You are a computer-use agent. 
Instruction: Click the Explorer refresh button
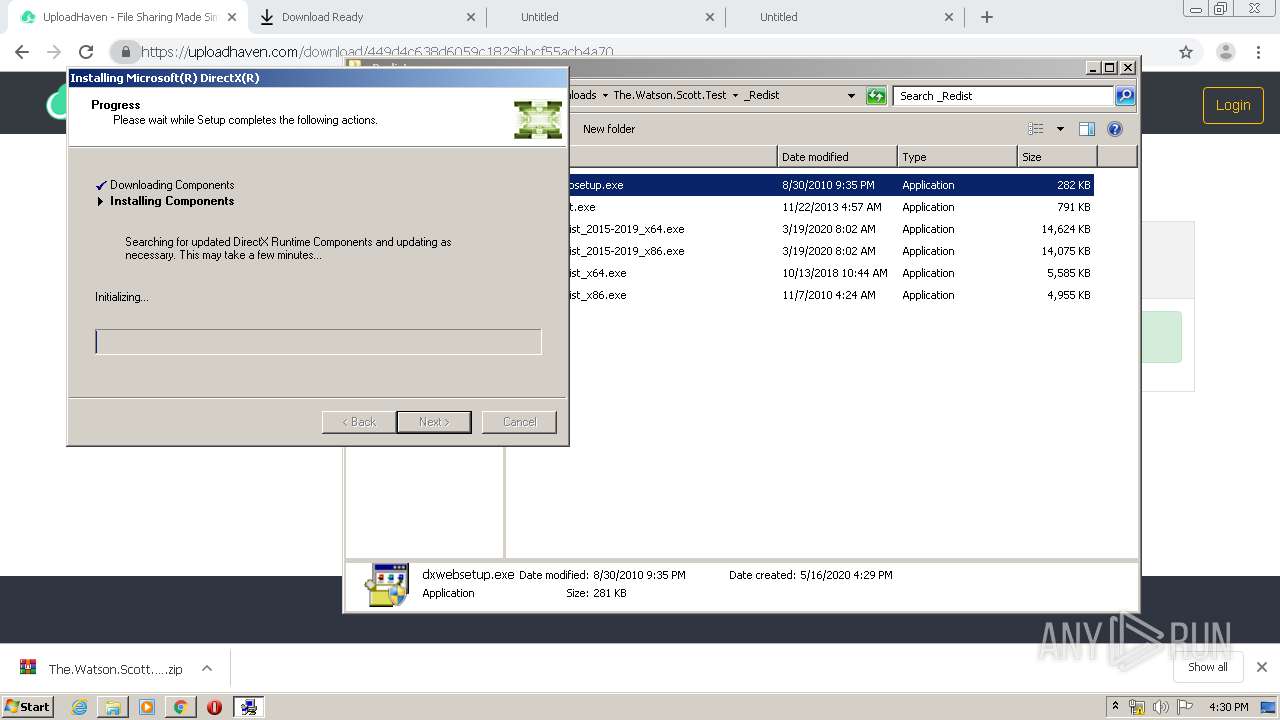click(x=876, y=96)
